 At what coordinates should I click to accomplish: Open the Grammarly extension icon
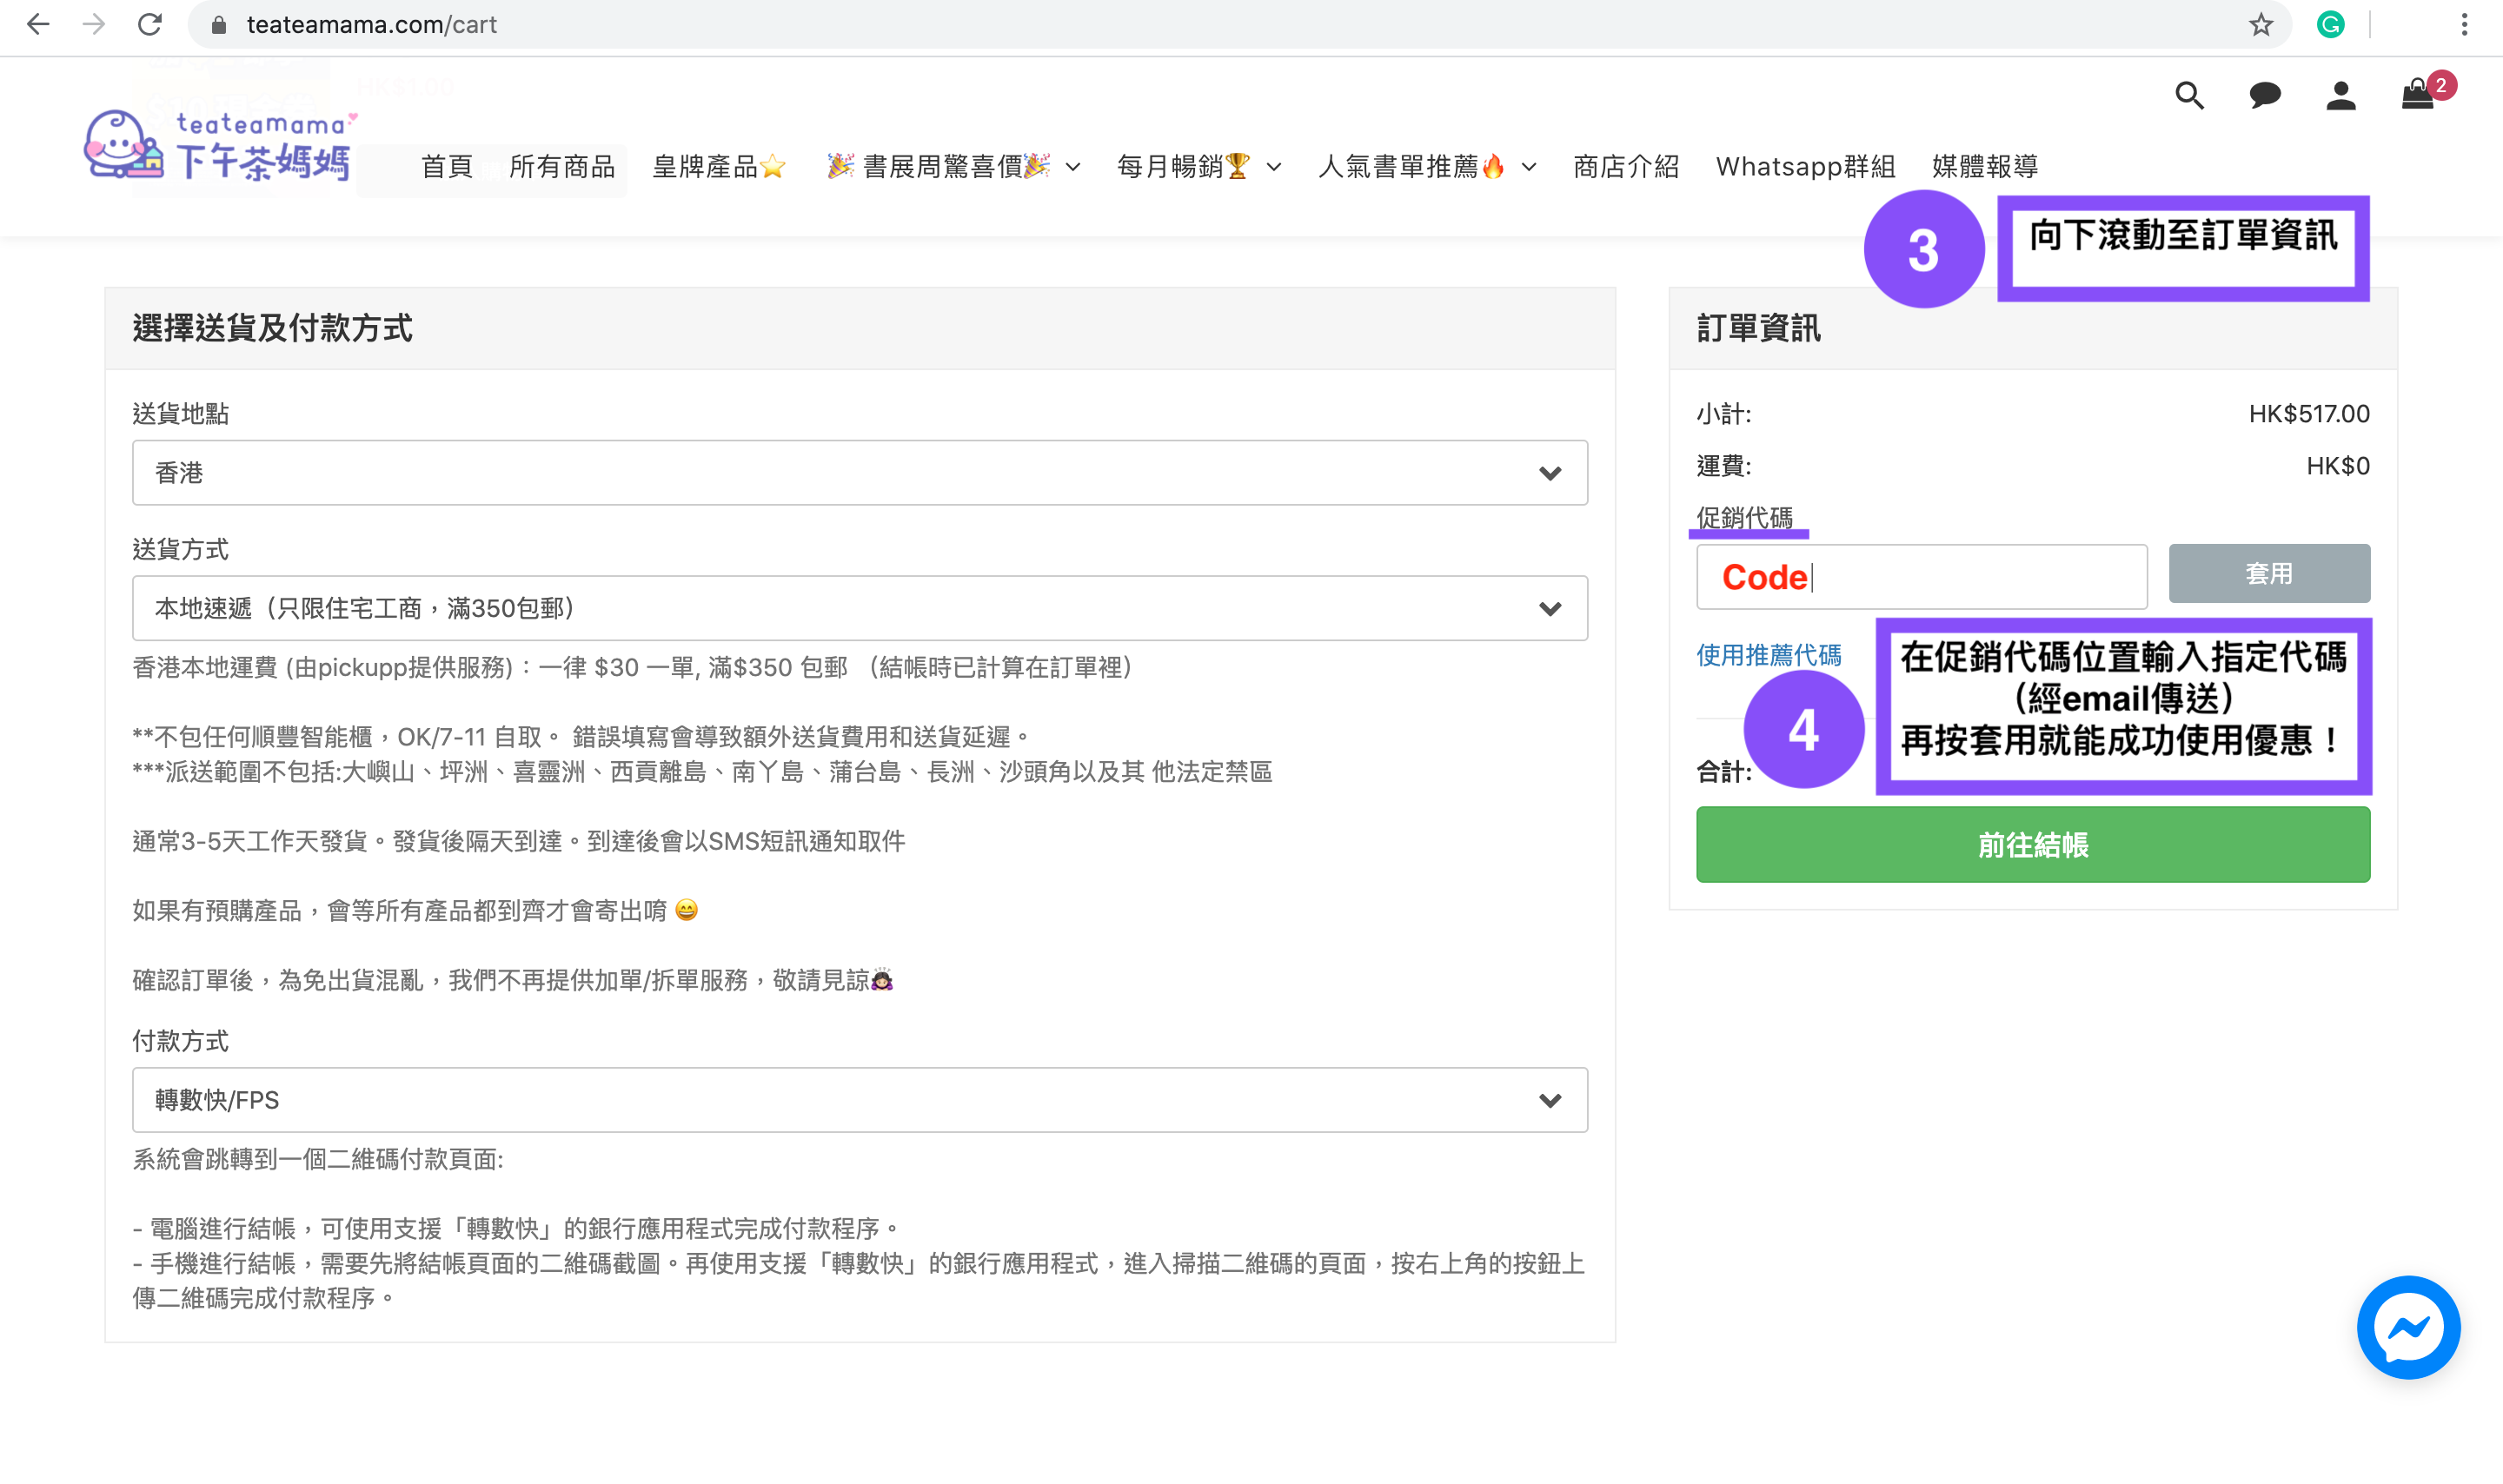point(2330,25)
